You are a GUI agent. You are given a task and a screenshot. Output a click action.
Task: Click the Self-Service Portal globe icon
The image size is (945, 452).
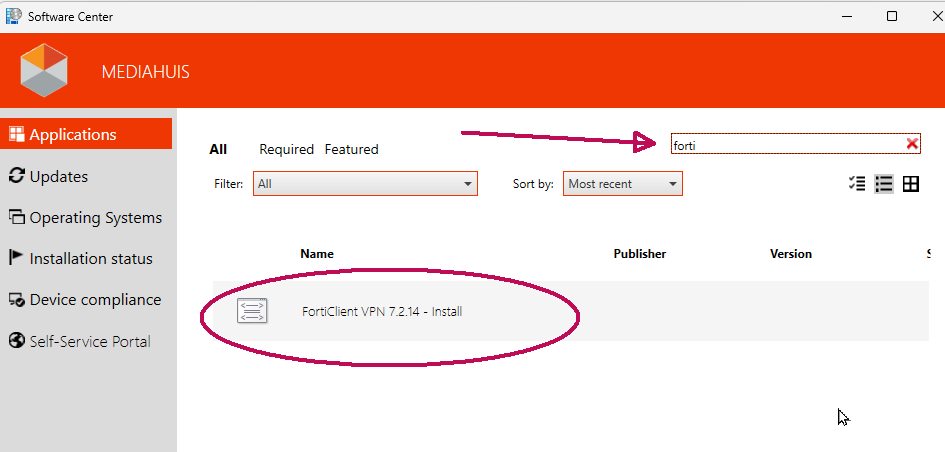coord(16,341)
